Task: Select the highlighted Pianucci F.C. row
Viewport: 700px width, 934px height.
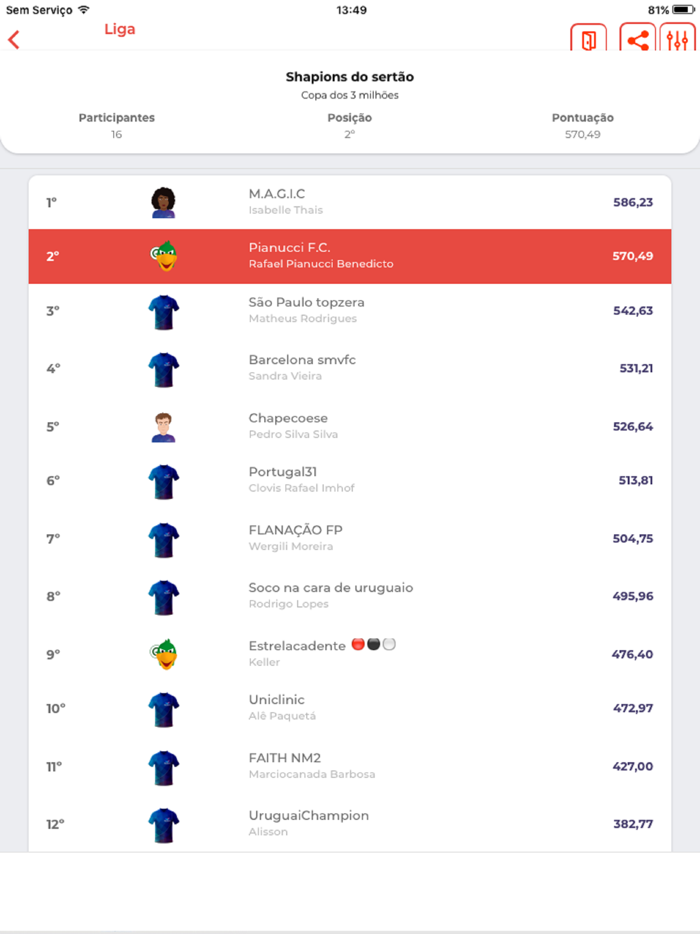Action: coord(350,256)
